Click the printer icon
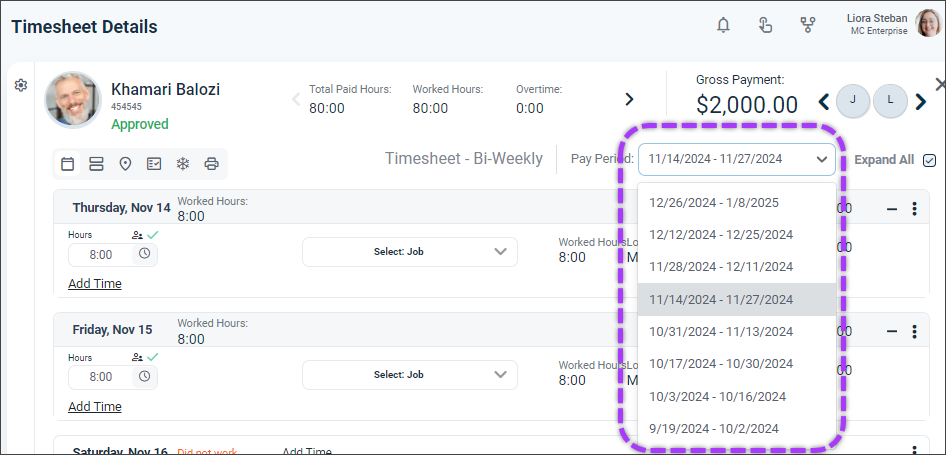Screen dimensions: 946x455 [x=211, y=164]
